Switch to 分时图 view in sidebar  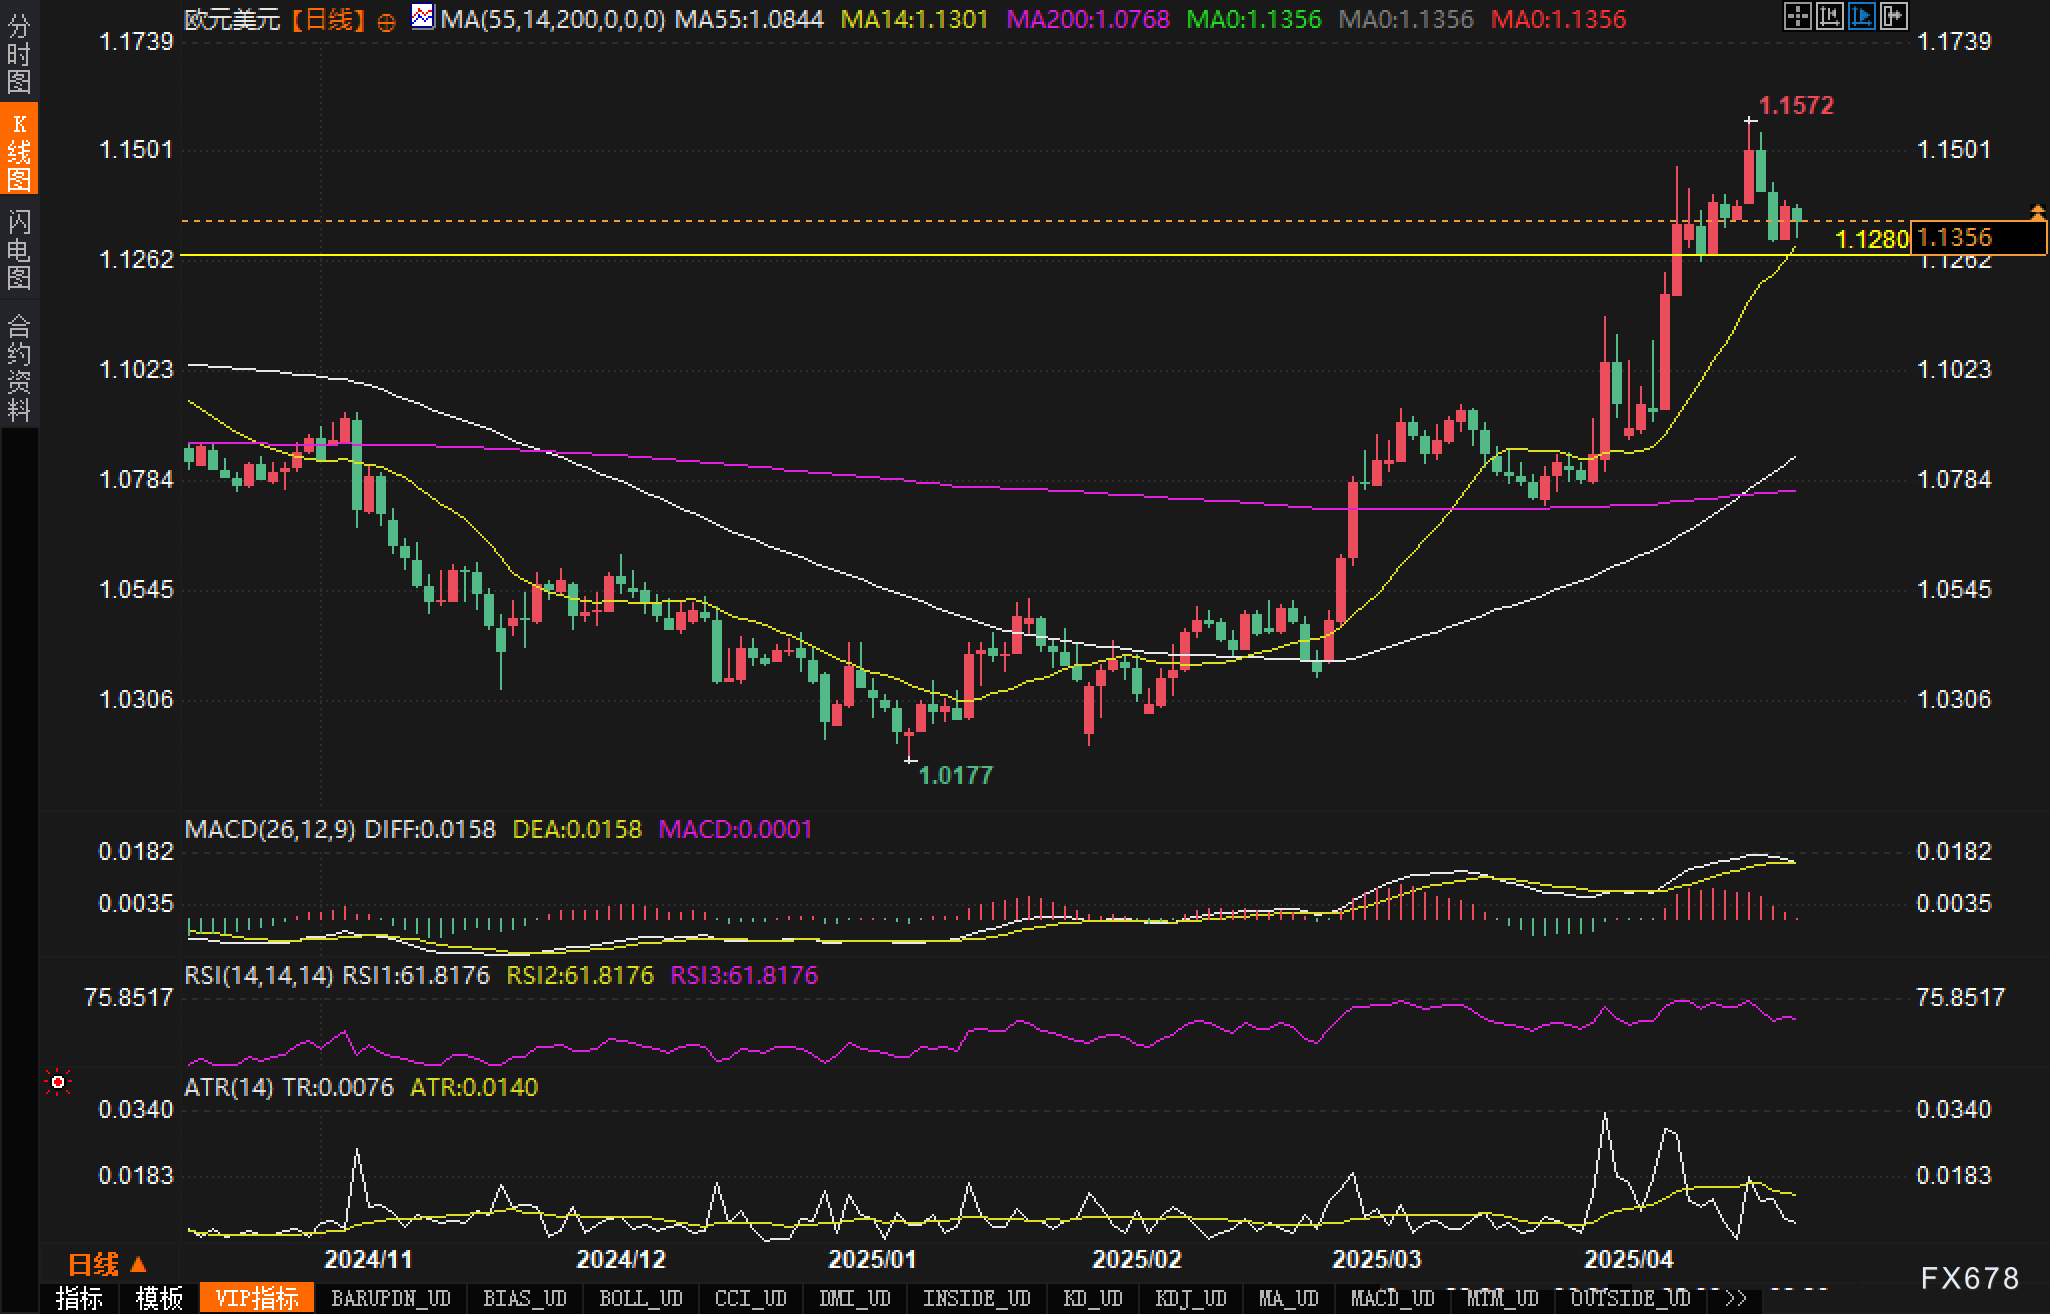19,54
